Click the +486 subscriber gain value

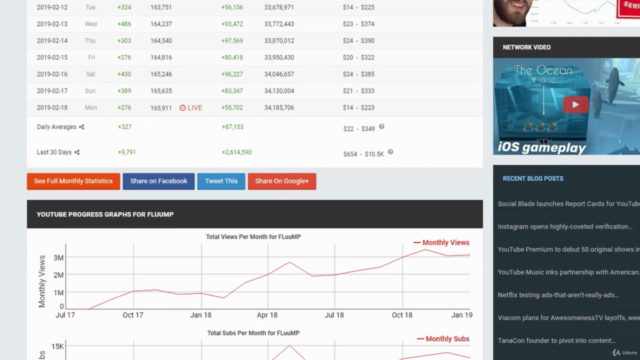pos(124,24)
